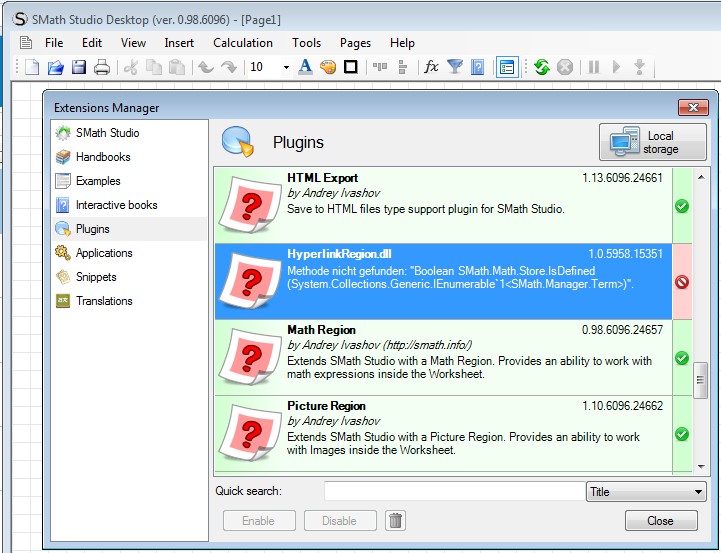Open the Tools menu

(x=306, y=43)
